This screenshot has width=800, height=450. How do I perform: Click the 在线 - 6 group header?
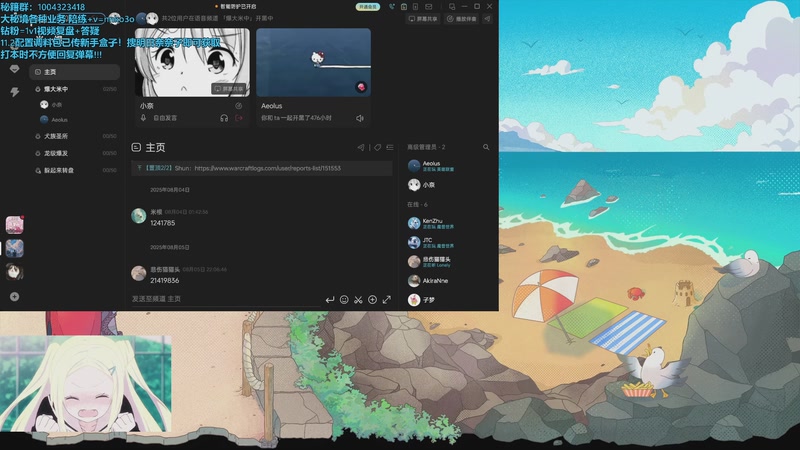pyautogui.click(x=418, y=204)
